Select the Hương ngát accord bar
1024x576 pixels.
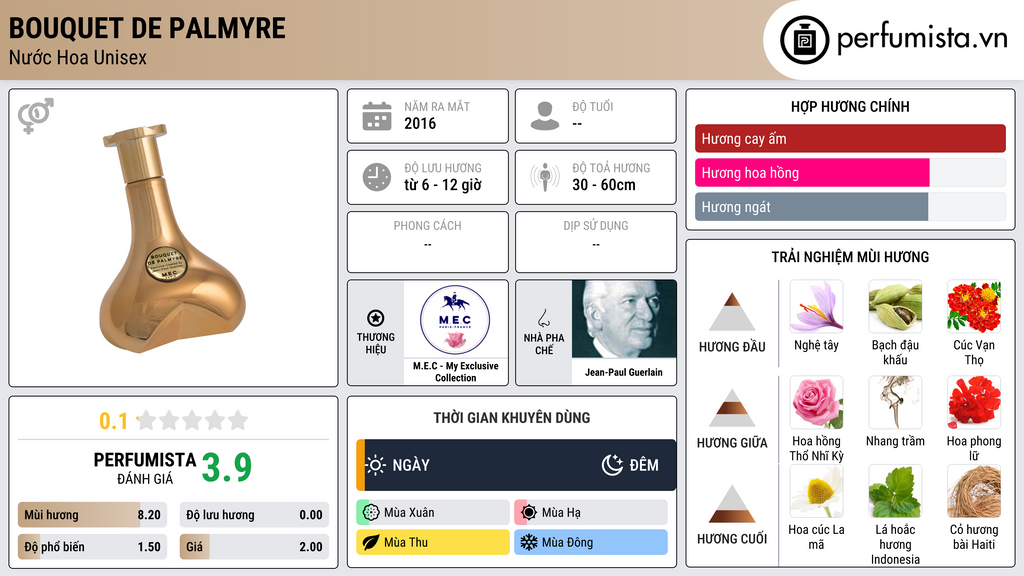850,206
